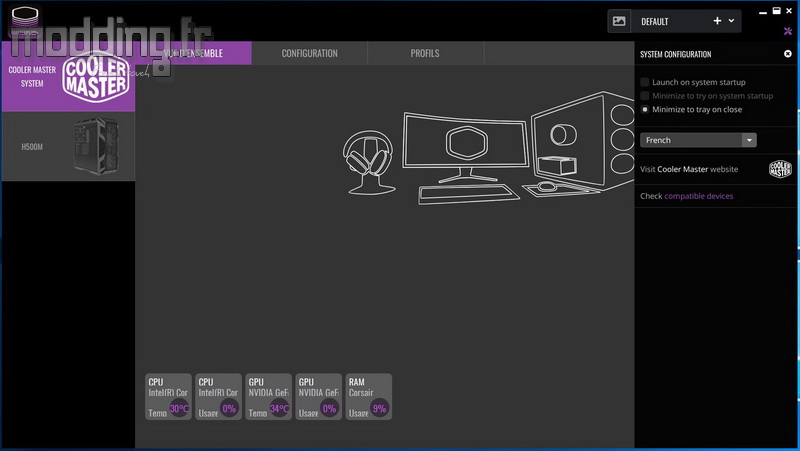Minimize the MasterPlus window
Screen dimensions: 800x451
pos(763,11)
